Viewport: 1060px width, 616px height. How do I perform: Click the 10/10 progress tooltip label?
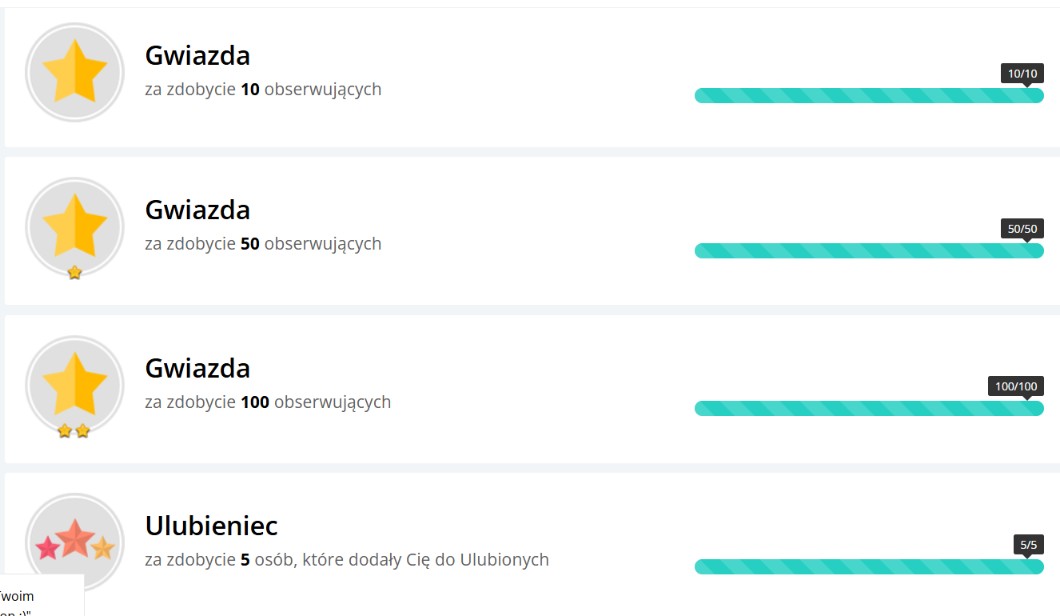click(1022, 73)
